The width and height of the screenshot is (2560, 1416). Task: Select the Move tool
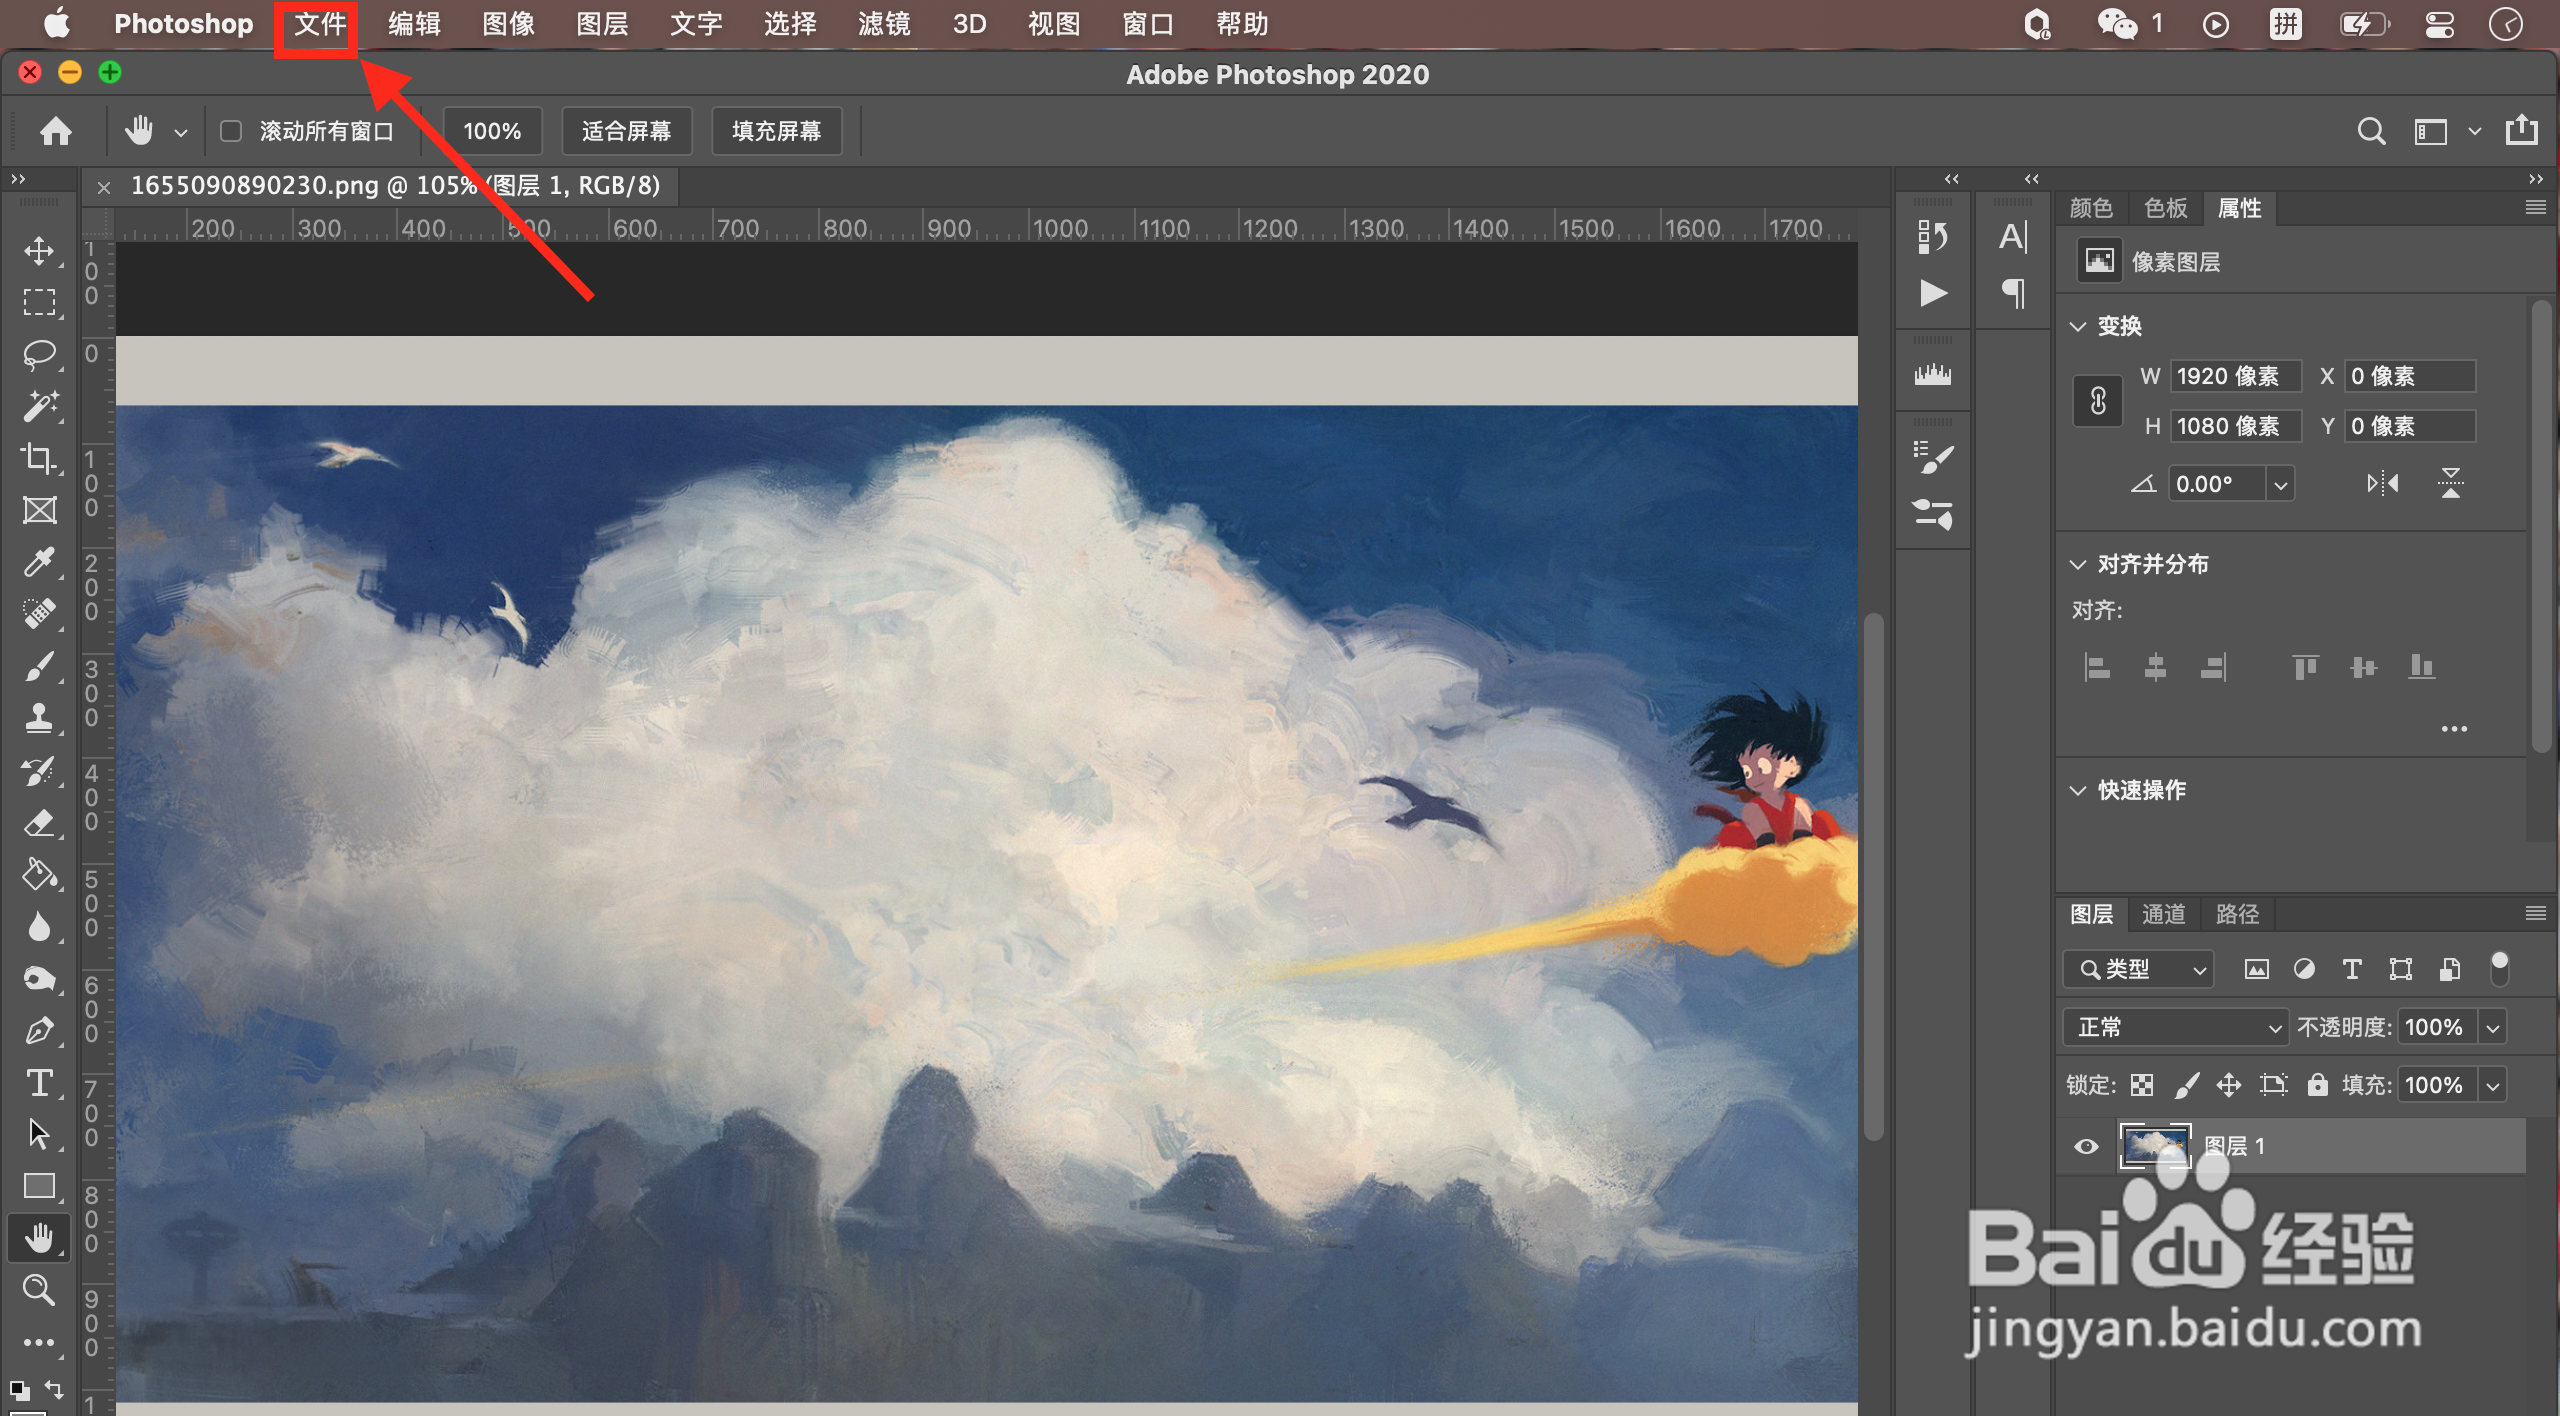pyautogui.click(x=39, y=250)
